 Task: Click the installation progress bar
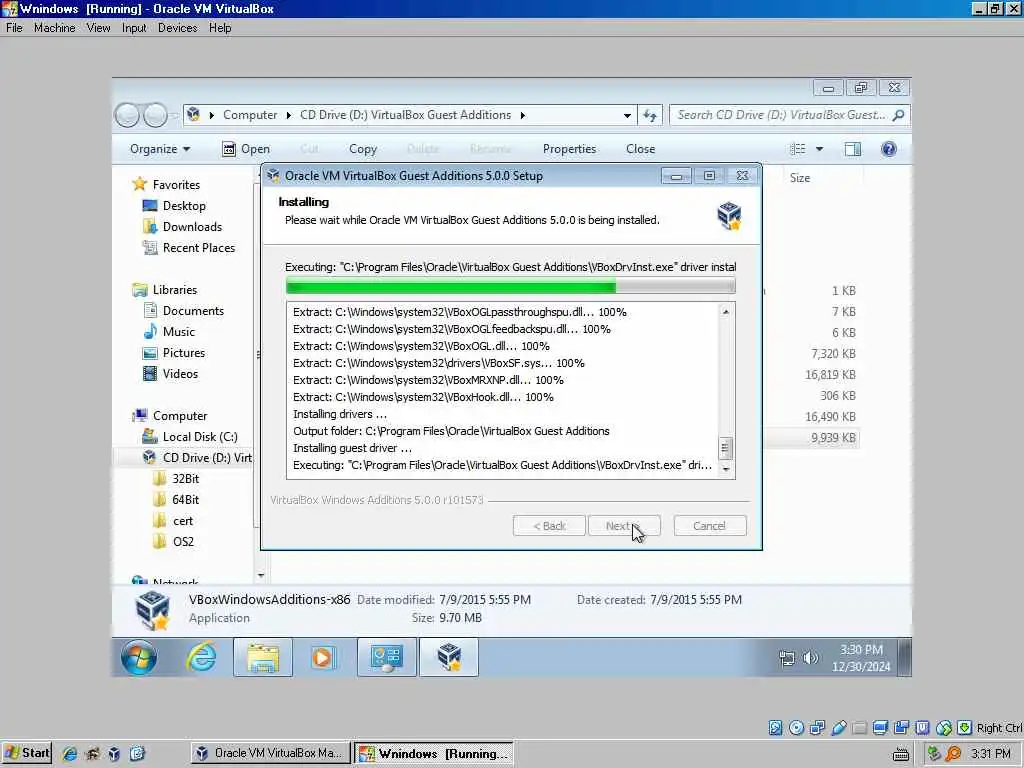[x=510, y=285]
